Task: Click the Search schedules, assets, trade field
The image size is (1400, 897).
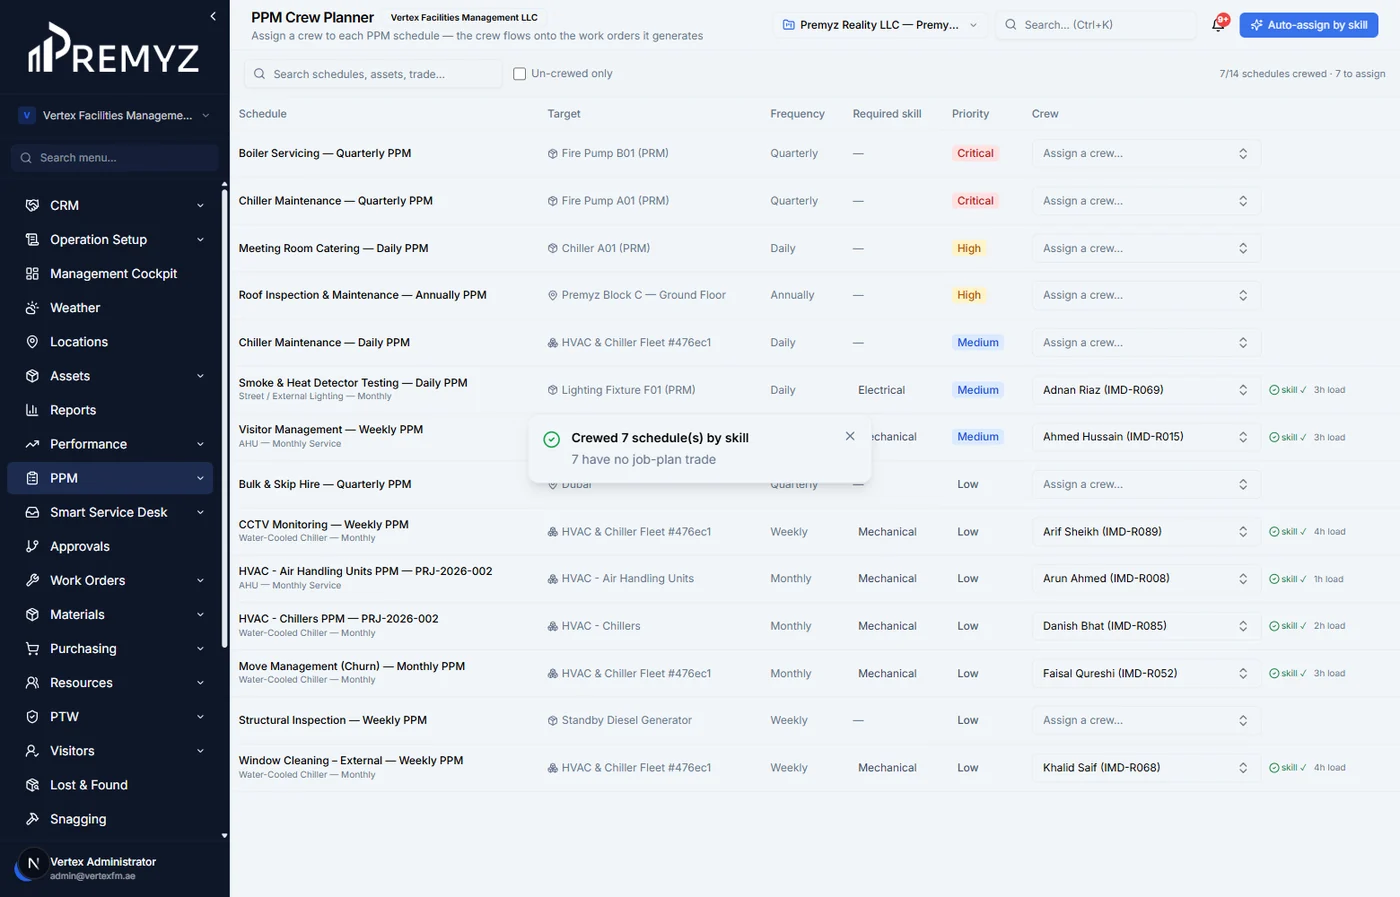Action: [x=373, y=74]
